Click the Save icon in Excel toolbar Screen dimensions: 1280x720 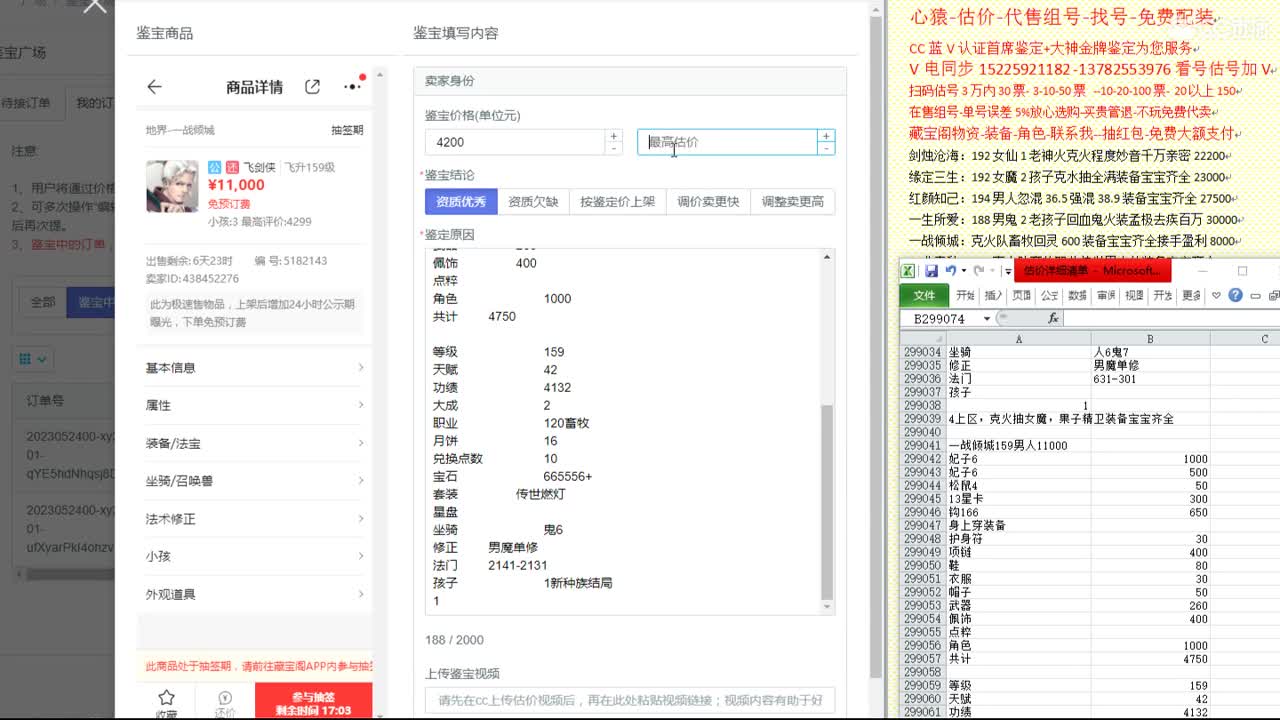pos(932,271)
